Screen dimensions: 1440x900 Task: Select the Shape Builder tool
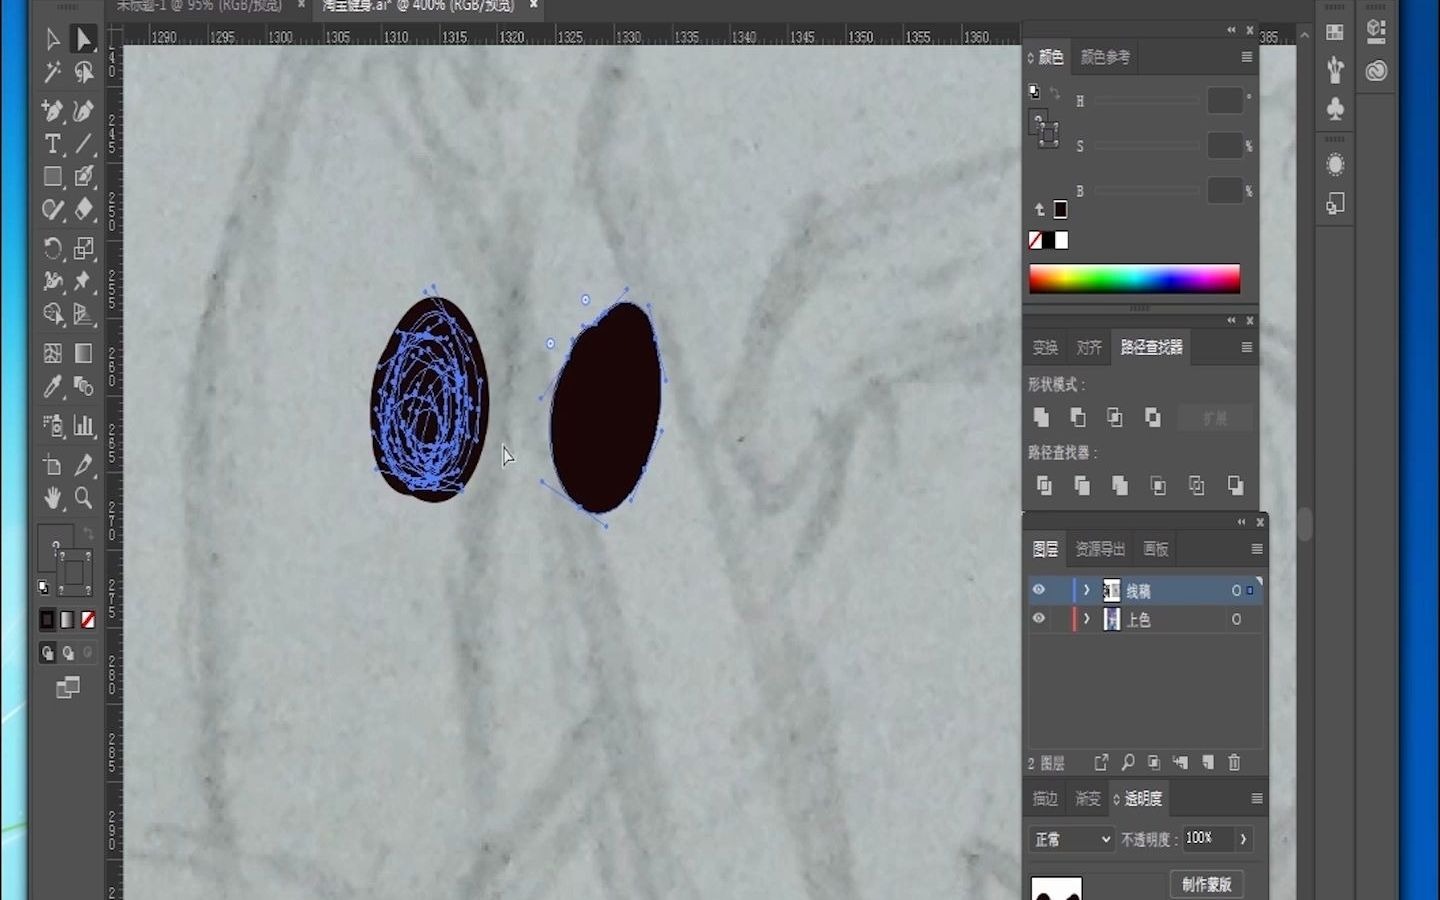[x=53, y=314]
